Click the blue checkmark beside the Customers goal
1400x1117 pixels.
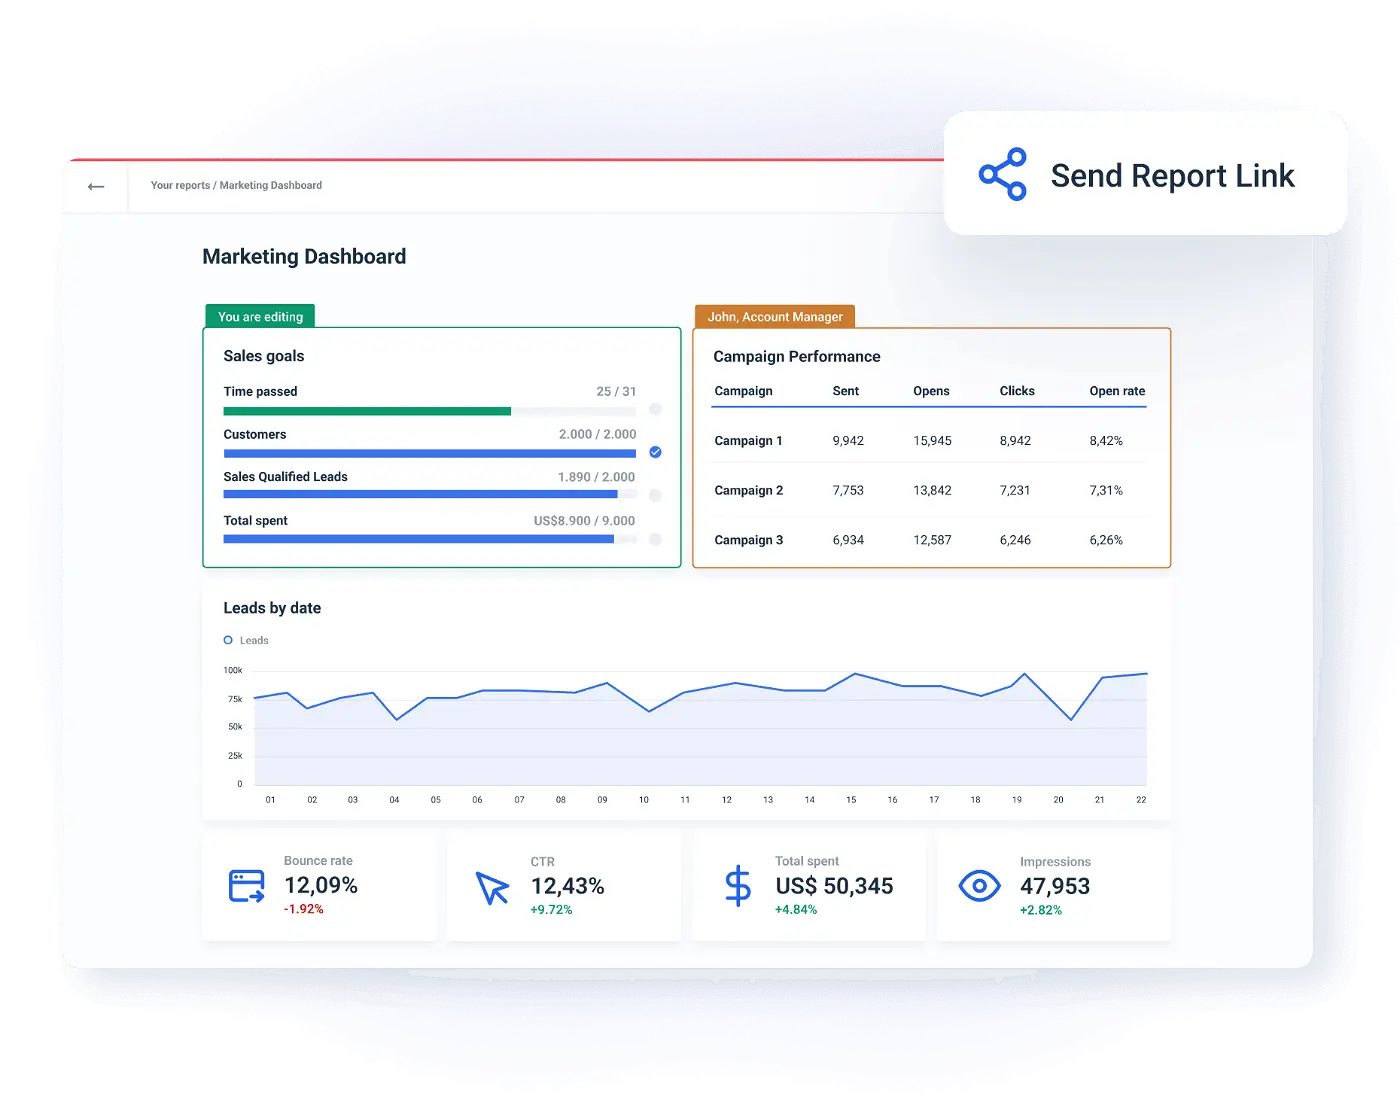(655, 452)
